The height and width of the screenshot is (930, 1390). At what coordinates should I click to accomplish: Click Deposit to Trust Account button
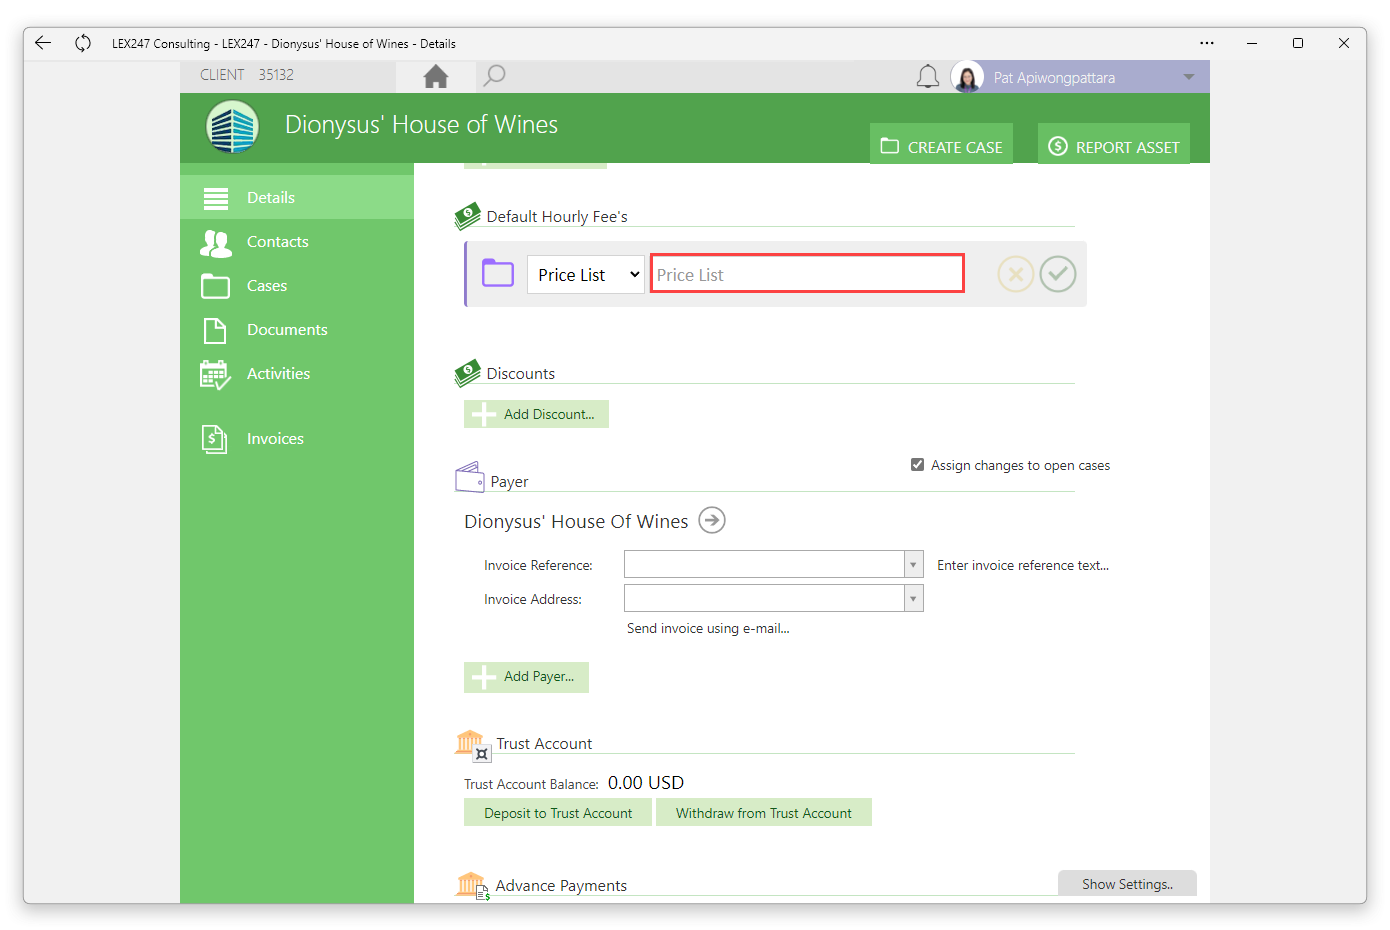(x=558, y=813)
